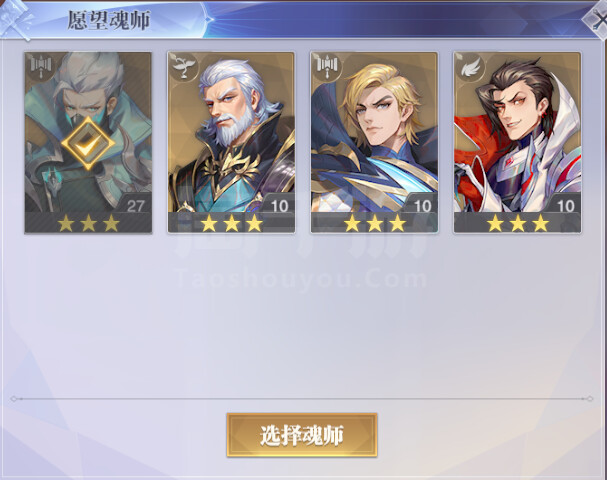Click the level 27 badge
The height and width of the screenshot is (480, 607).
click(135, 206)
